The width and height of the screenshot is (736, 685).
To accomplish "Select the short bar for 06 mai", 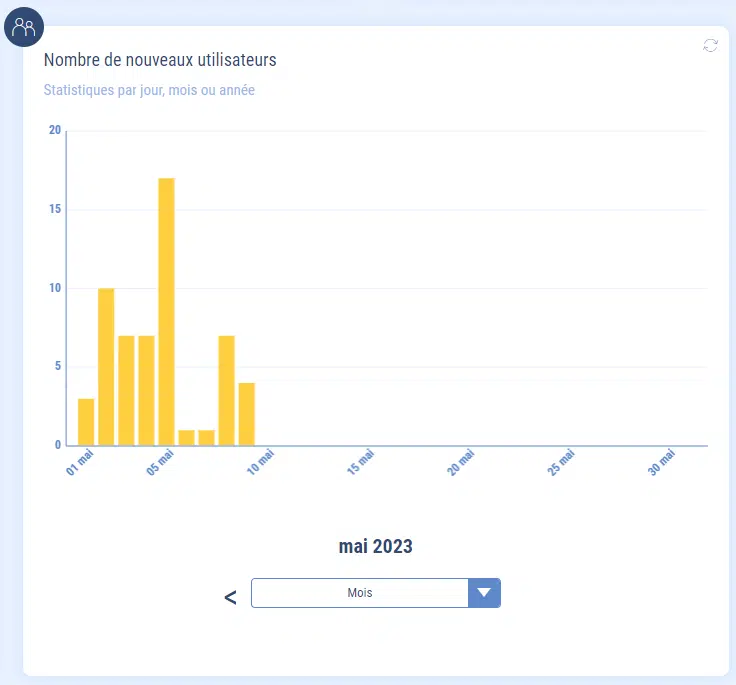I will point(186,437).
